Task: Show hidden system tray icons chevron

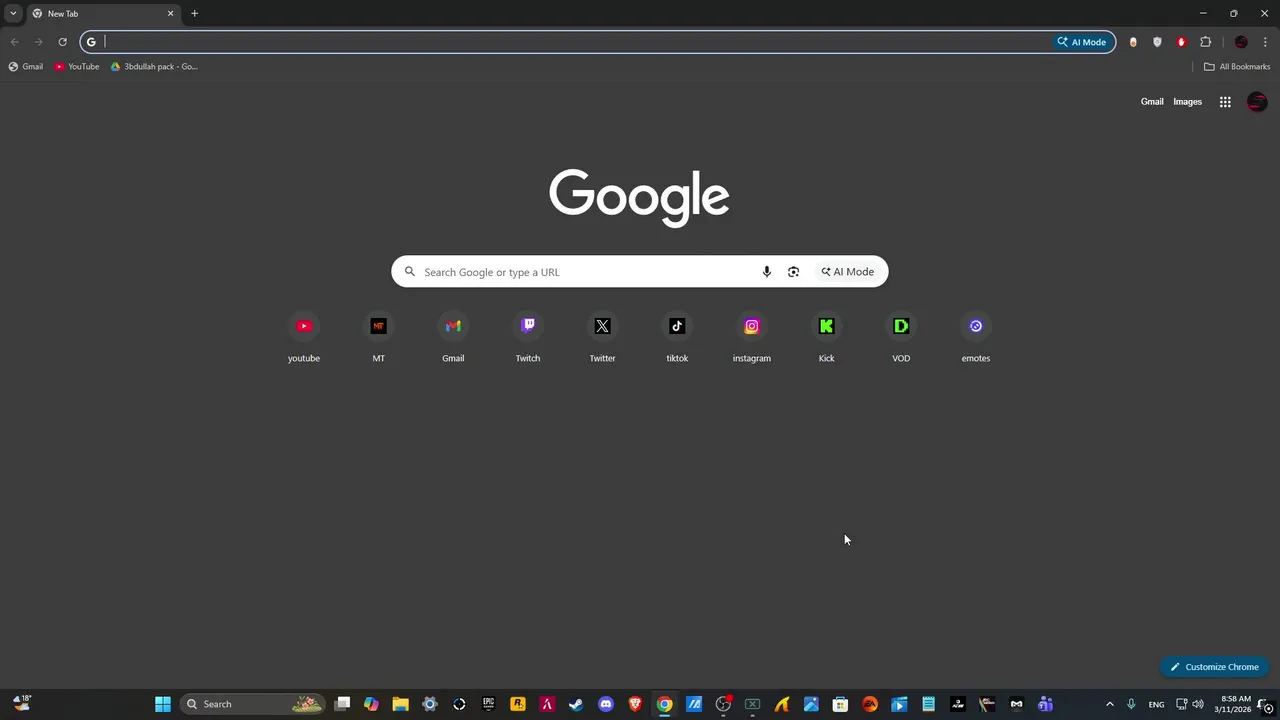Action: (1109, 704)
